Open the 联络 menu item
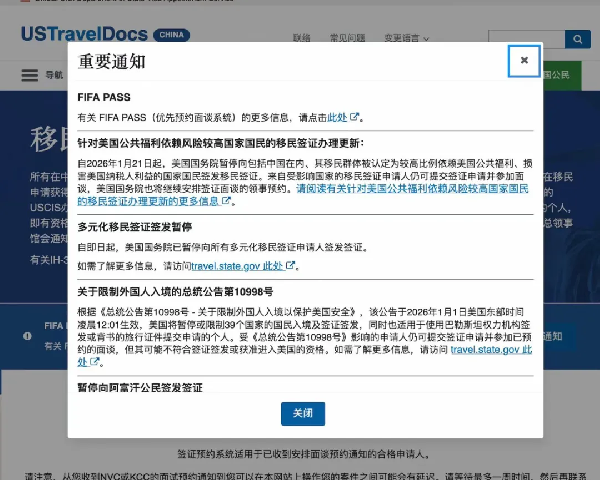 [x=301, y=38]
